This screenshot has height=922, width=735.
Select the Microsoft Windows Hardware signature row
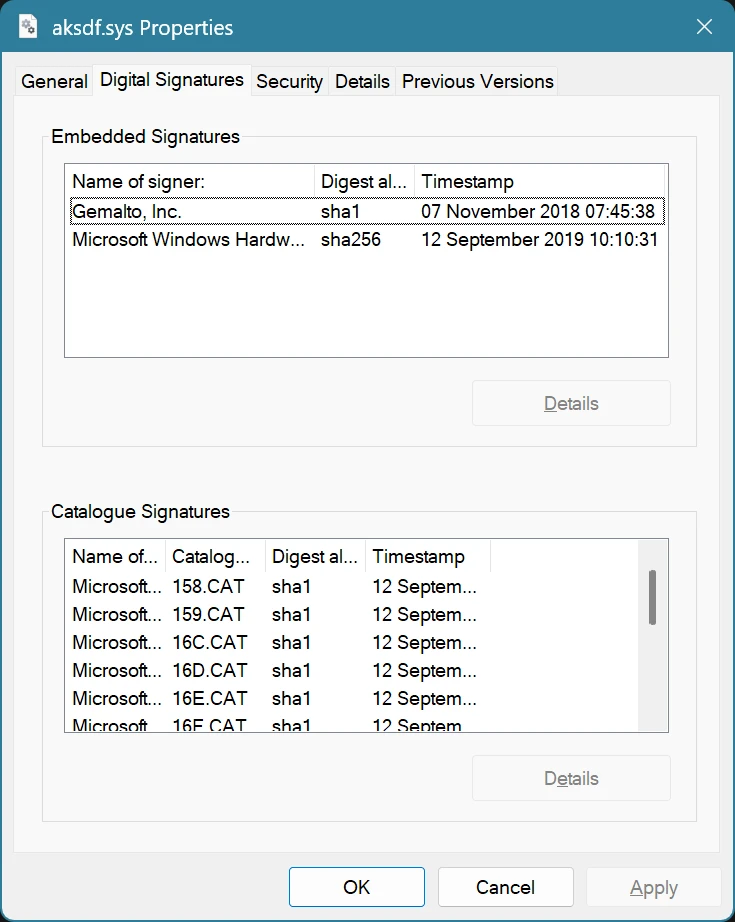coord(200,240)
